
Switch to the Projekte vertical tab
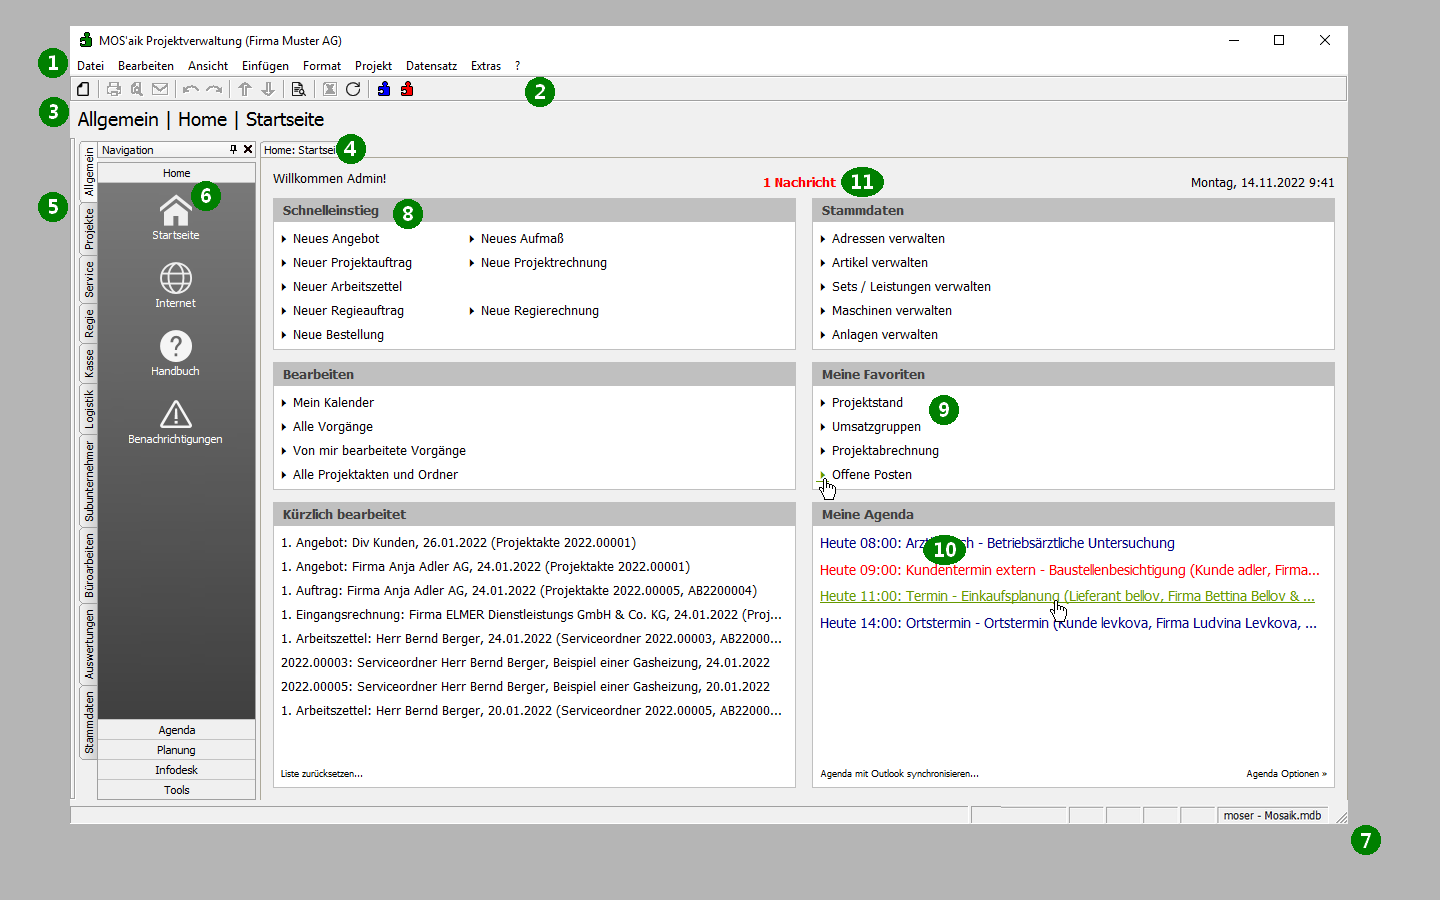click(89, 229)
